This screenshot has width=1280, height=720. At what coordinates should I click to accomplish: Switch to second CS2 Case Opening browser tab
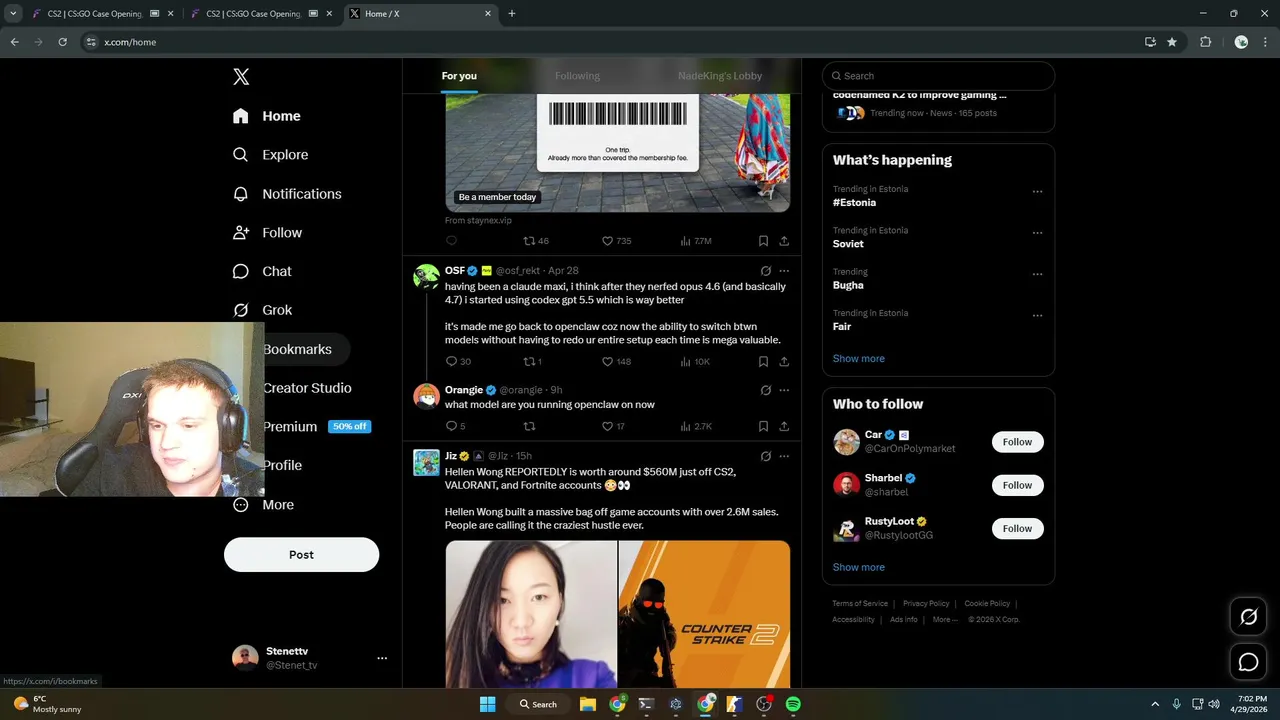coord(263,14)
